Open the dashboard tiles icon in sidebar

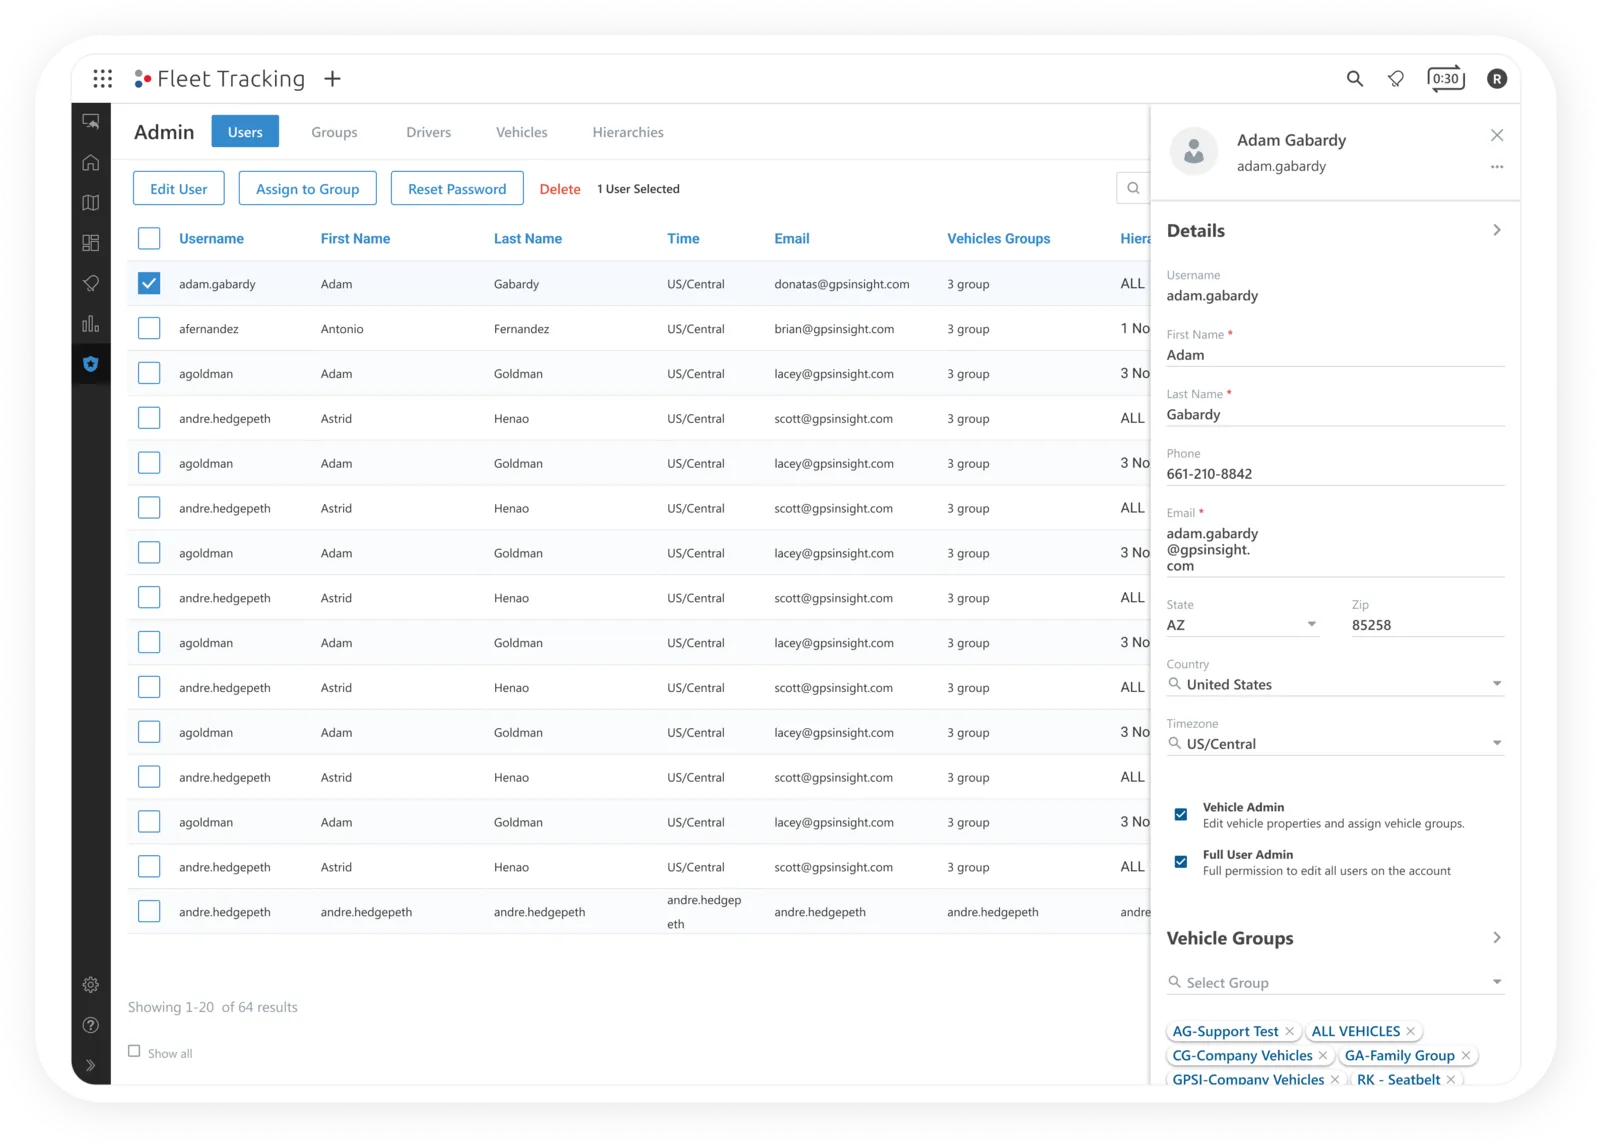[x=91, y=243]
